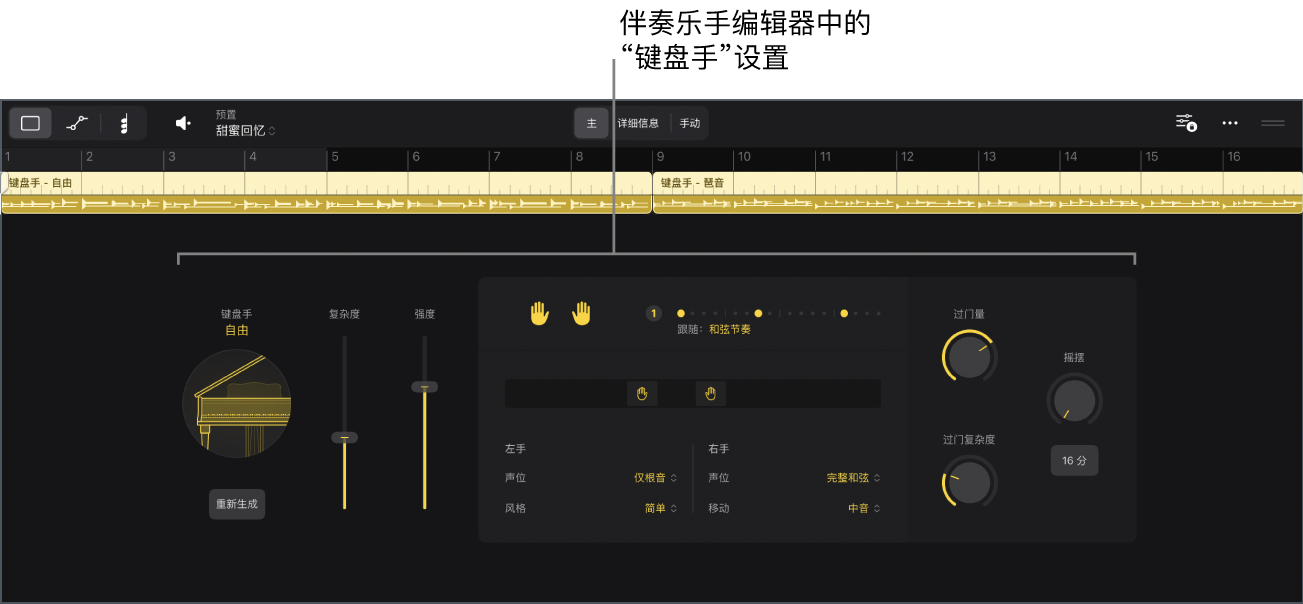
Task: Click the 风格 row label
Action: click(516, 508)
